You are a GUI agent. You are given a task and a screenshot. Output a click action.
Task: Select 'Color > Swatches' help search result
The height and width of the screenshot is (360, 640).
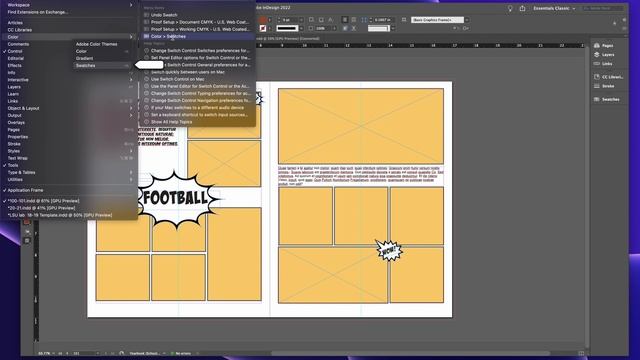[x=198, y=36]
